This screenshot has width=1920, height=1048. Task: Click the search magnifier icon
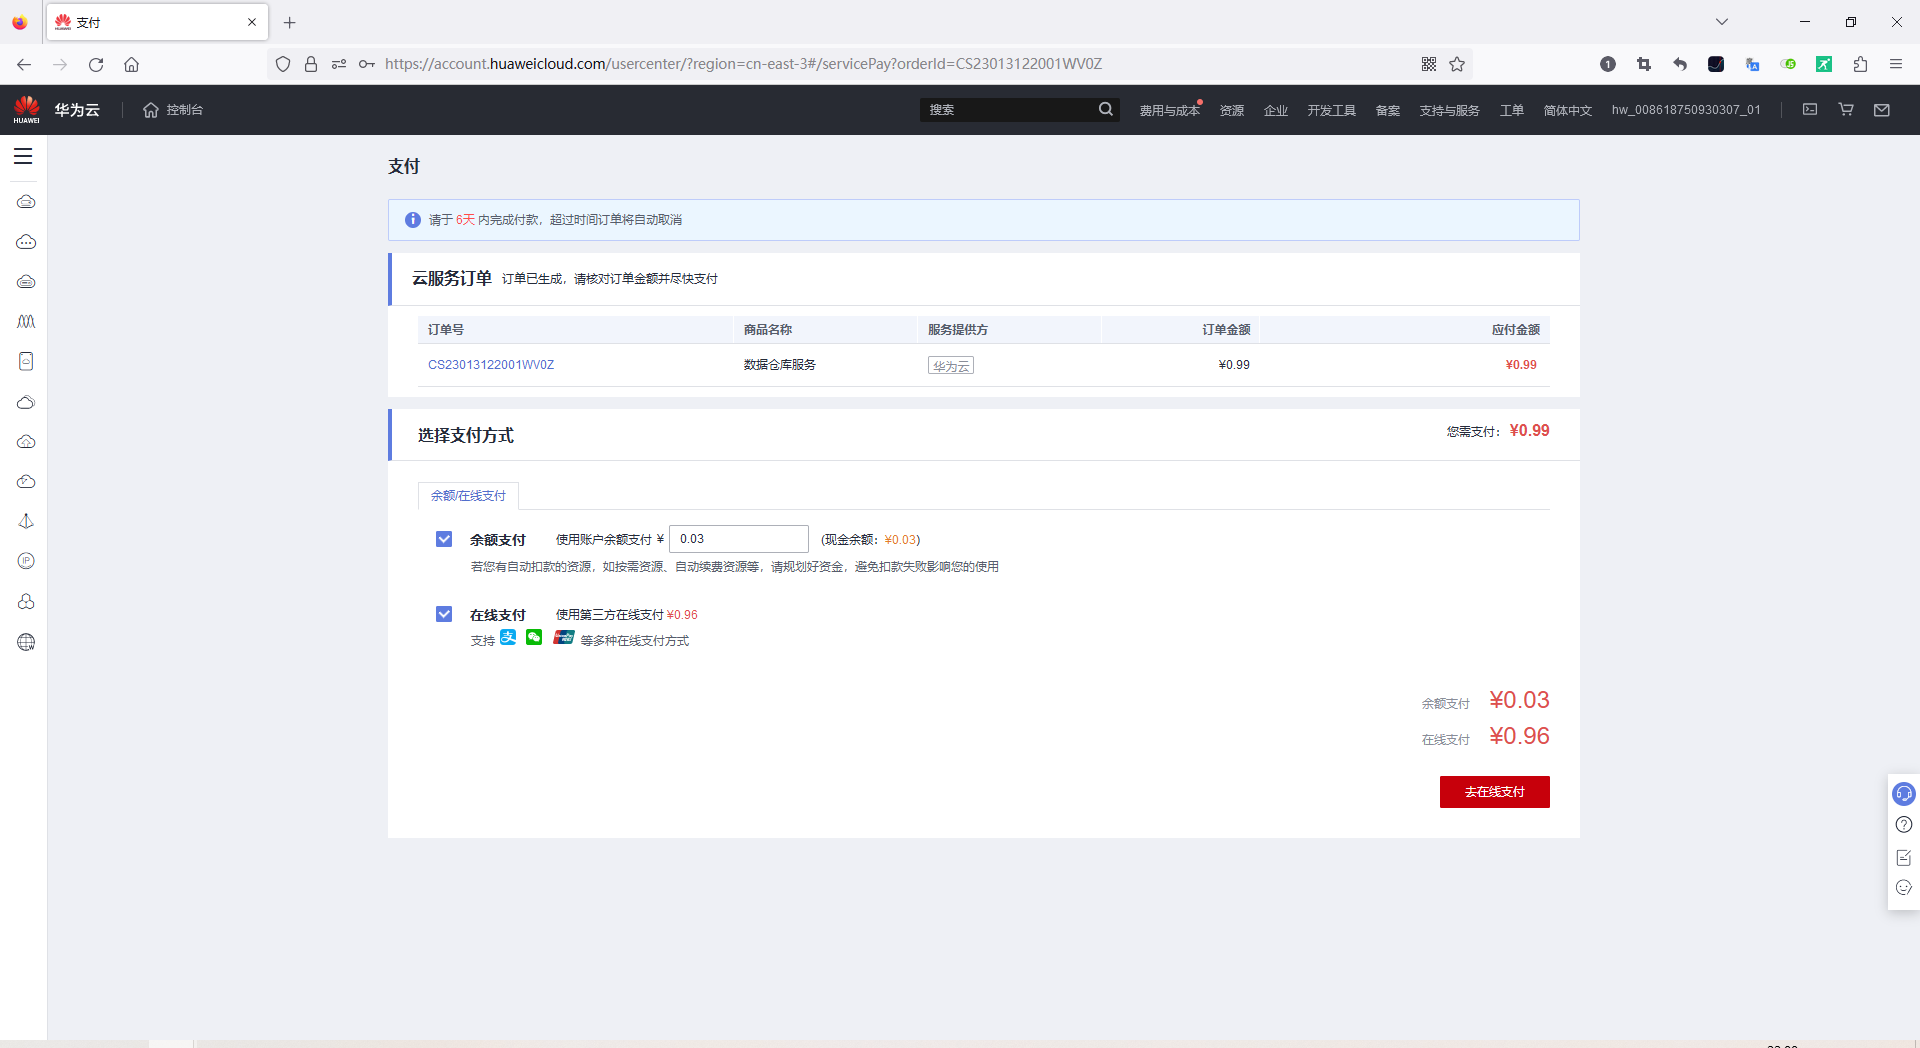pyautogui.click(x=1105, y=109)
